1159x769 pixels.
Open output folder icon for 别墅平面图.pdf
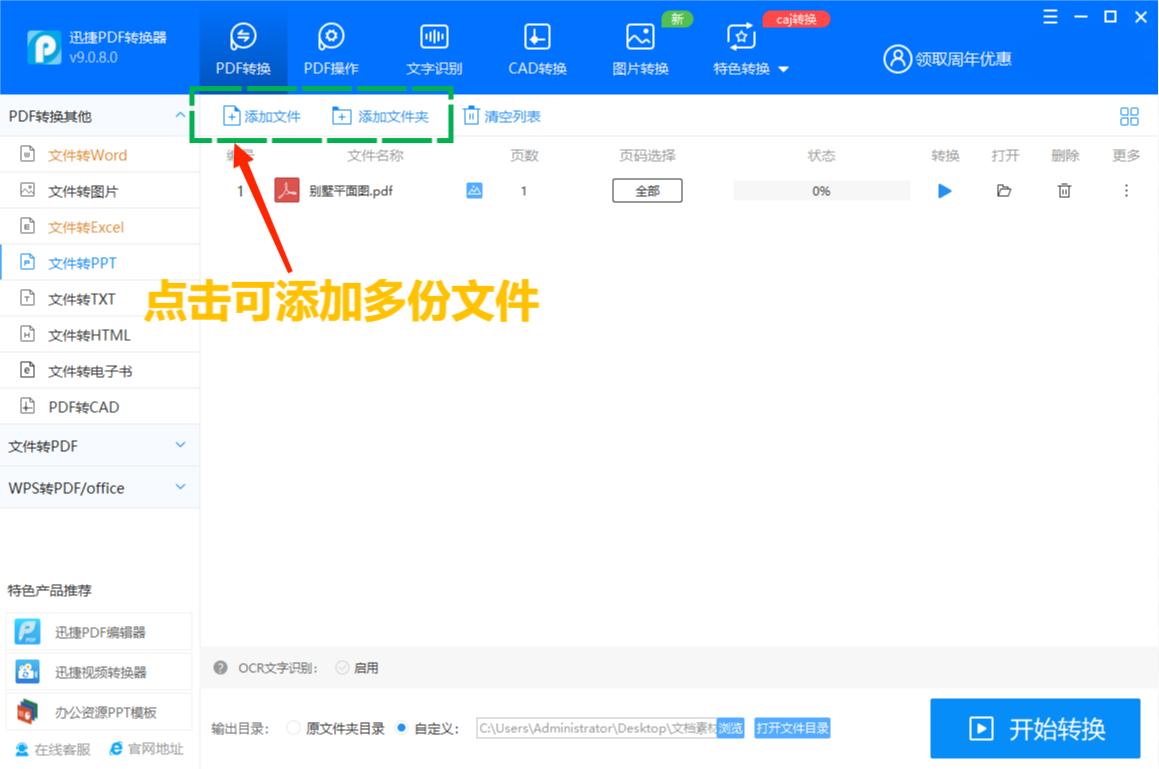pos(1005,190)
